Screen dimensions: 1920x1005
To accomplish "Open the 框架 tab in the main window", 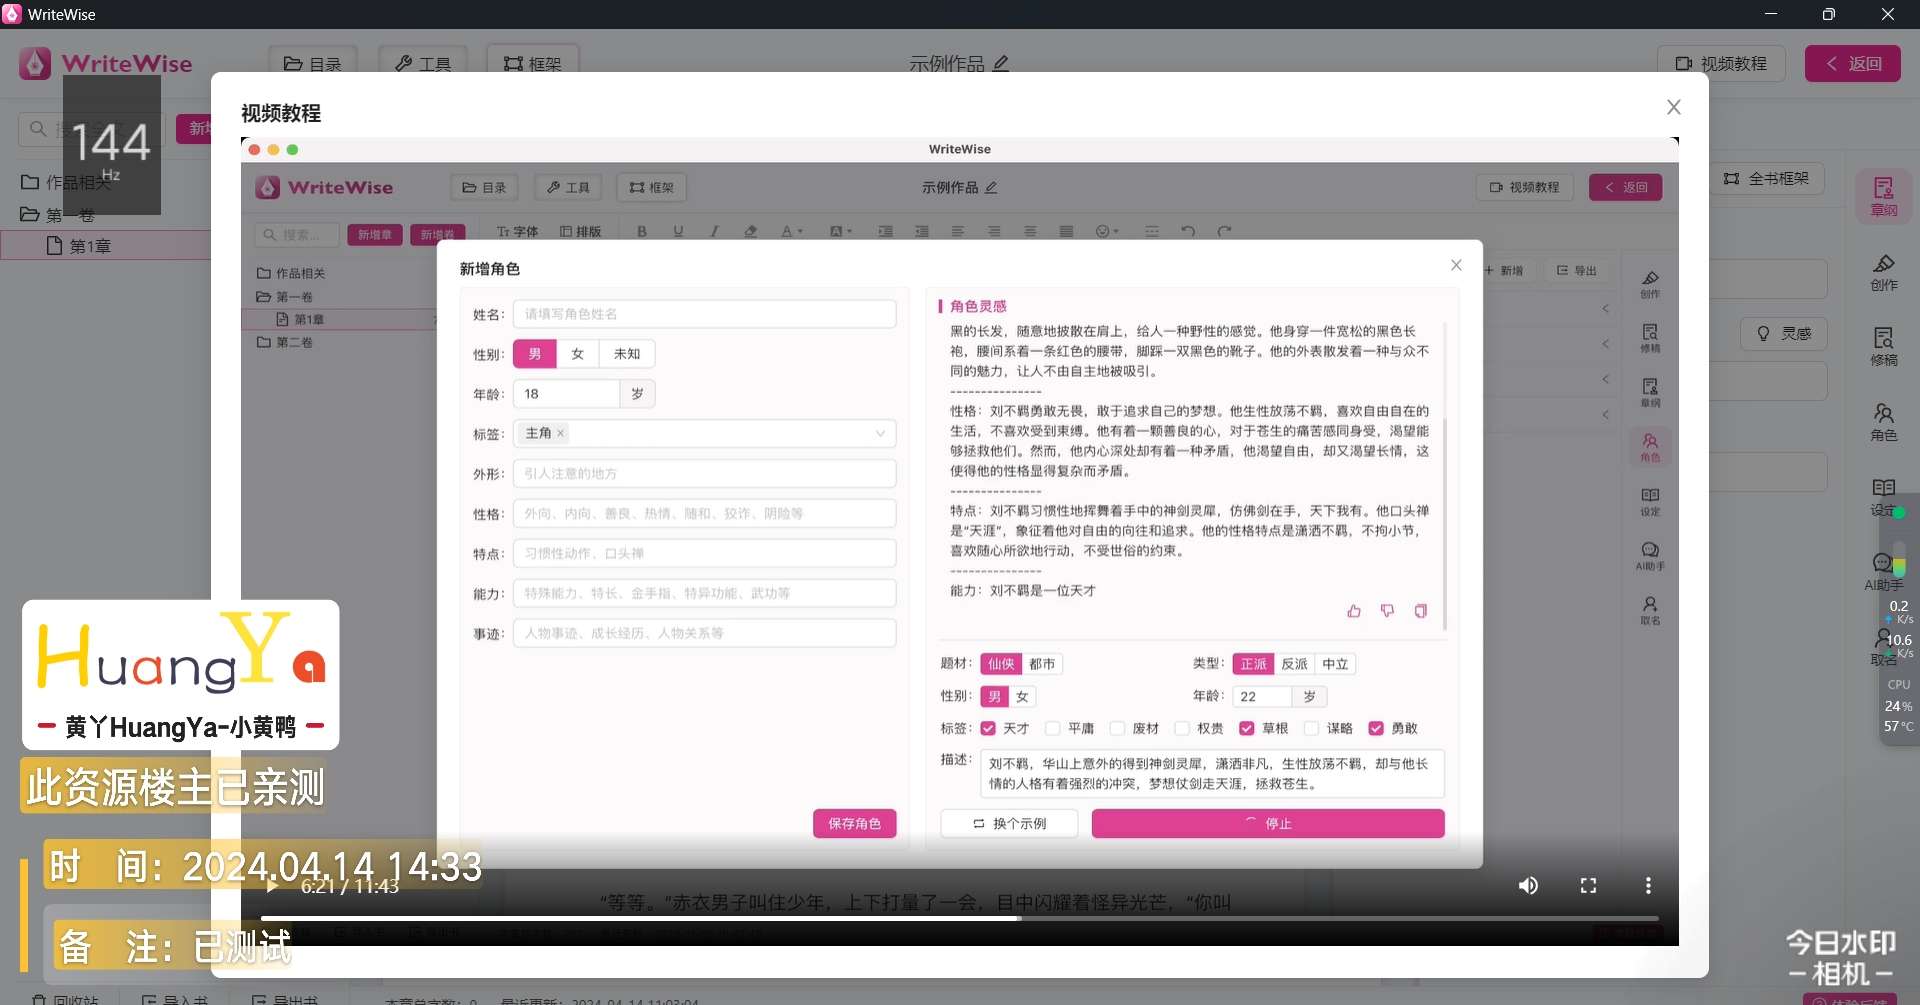I will click(532, 63).
